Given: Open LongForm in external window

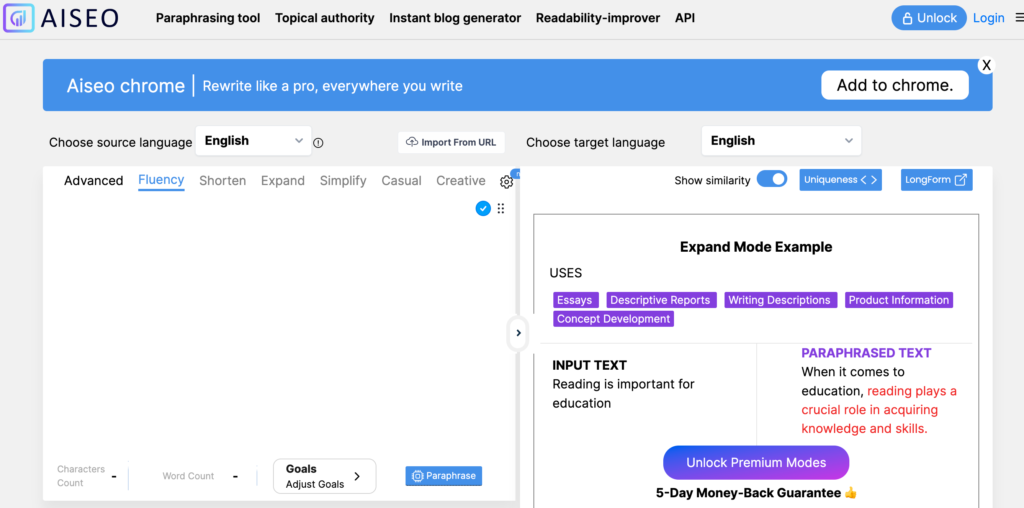Looking at the screenshot, I should click(x=936, y=180).
